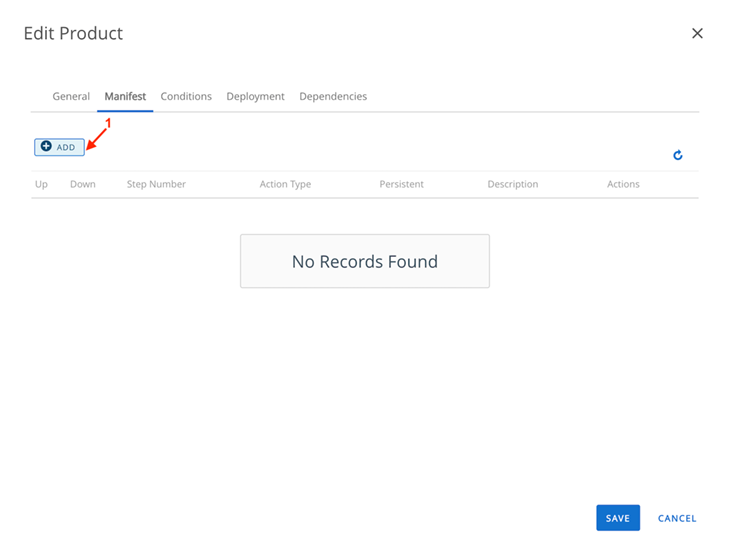The image size is (730, 555).
Task: Click the Action Type column header
Action: tap(285, 184)
